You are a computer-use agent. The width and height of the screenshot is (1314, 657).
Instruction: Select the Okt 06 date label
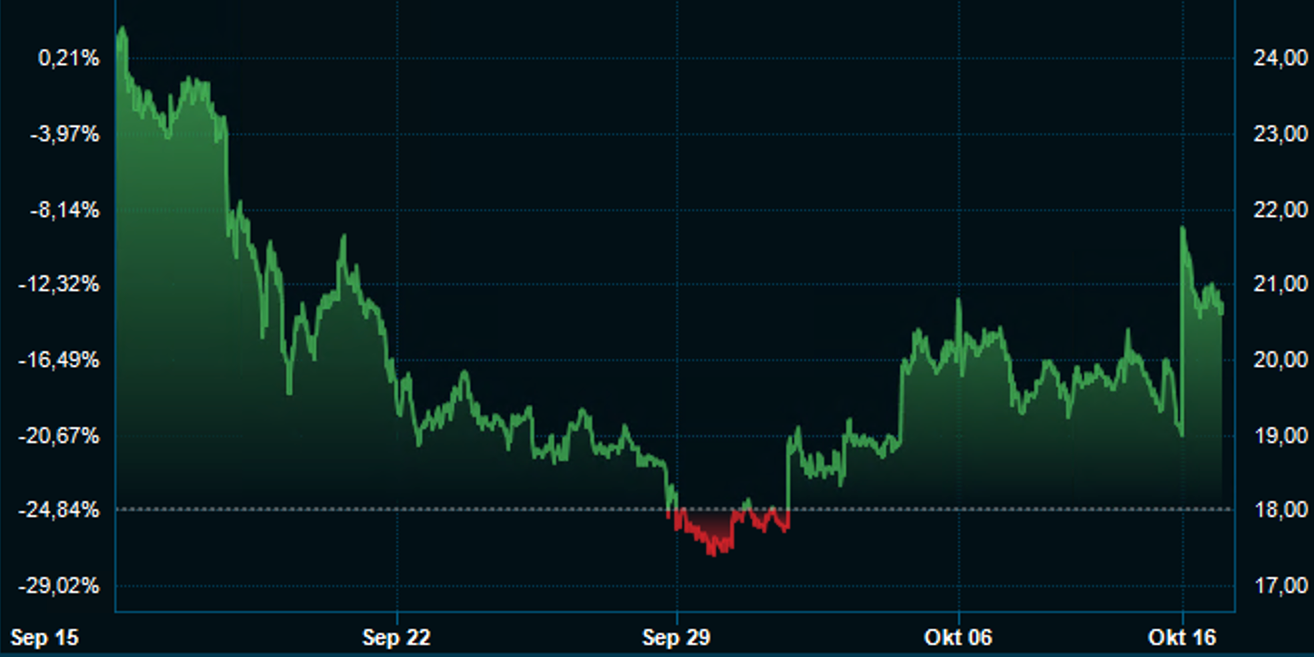pos(958,638)
